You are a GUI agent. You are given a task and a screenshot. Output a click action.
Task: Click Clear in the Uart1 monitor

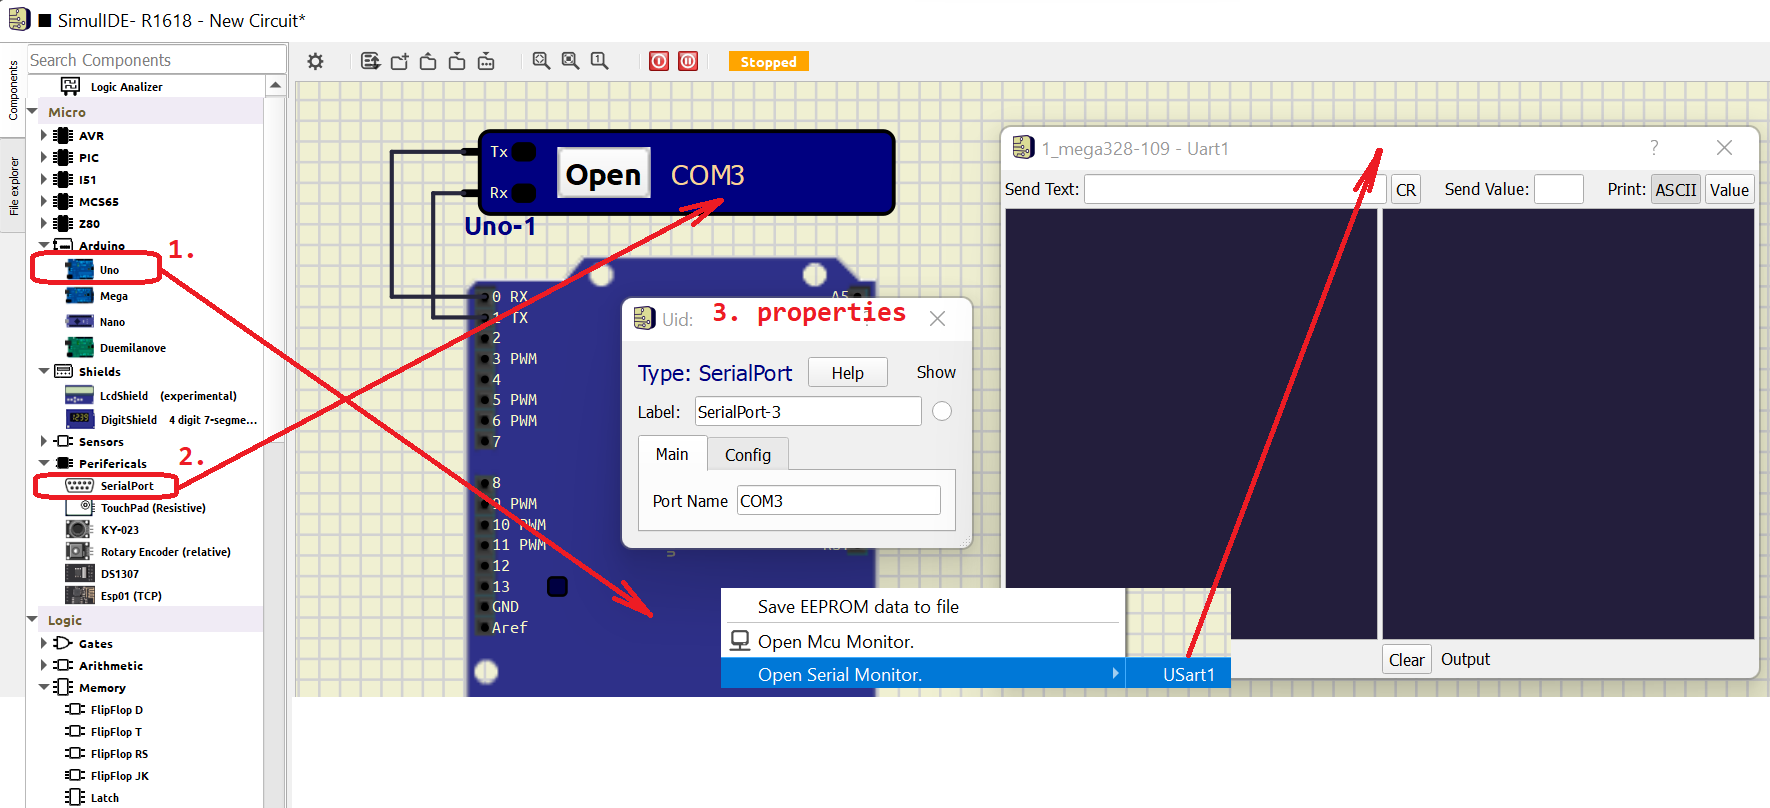coord(1406,660)
